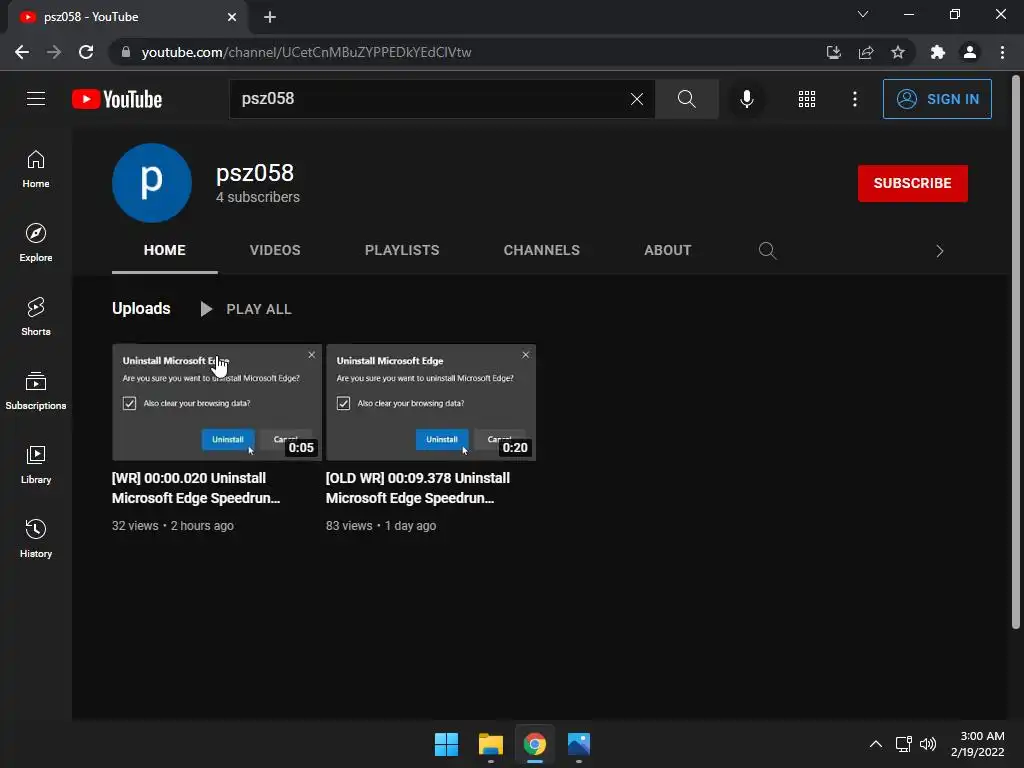Open the [WR] 00:00.020 video title
Image resolution: width=1024 pixels, height=768 pixels.
[196, 488]
